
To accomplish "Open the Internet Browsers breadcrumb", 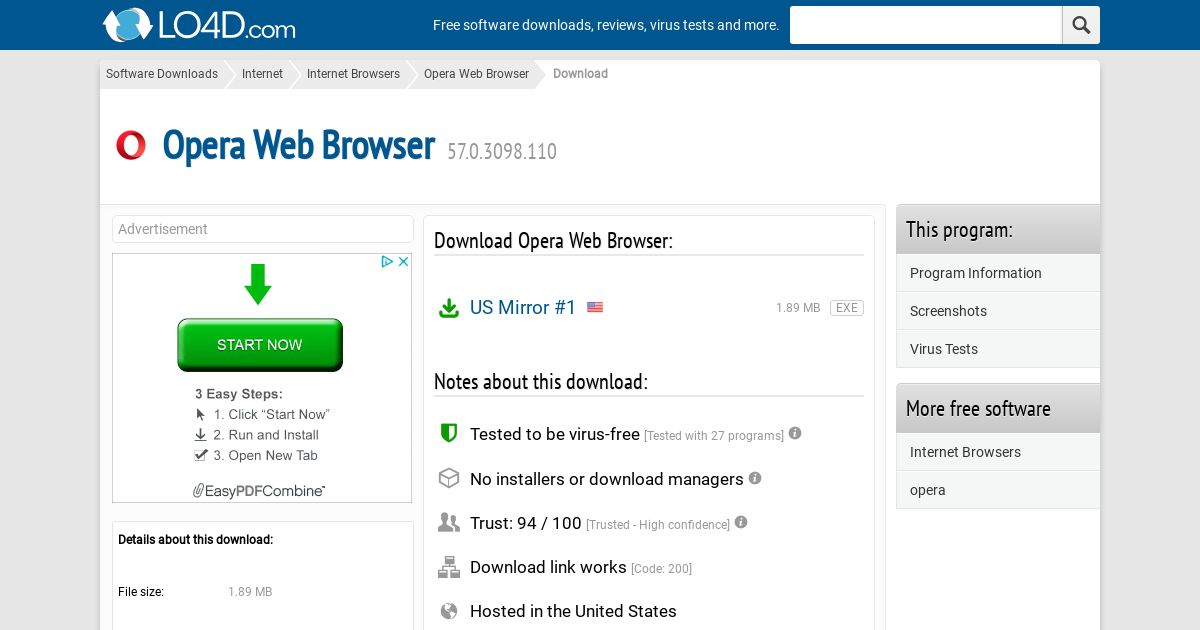I will 353,74.
